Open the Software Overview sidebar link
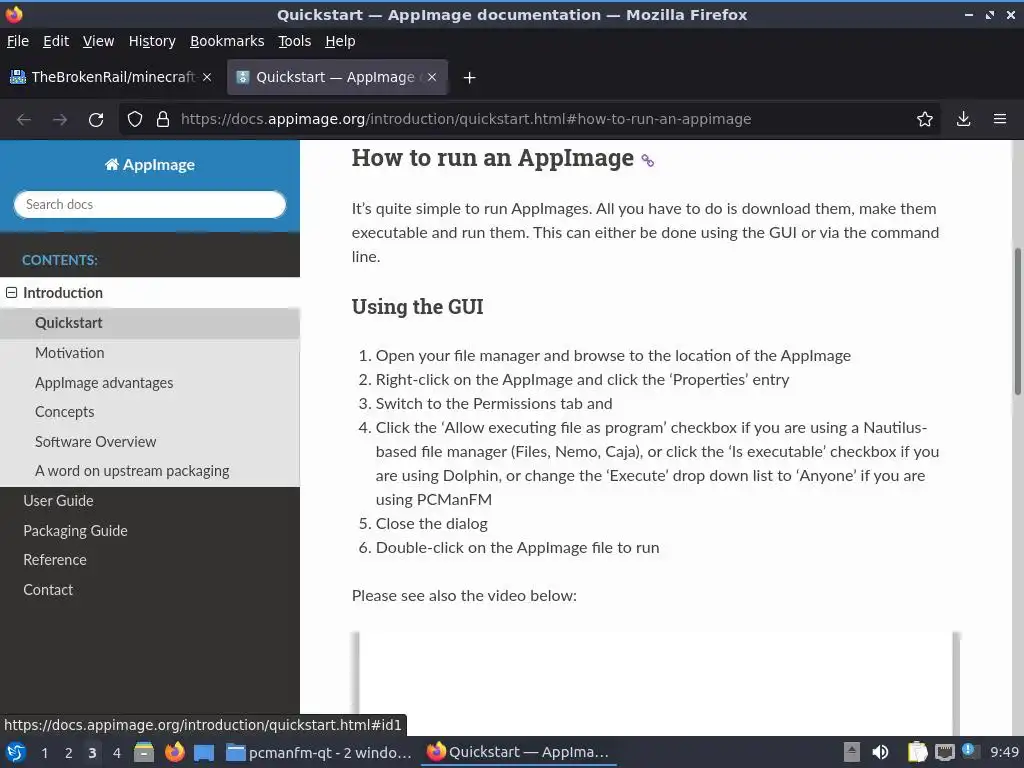 point(95,441)
